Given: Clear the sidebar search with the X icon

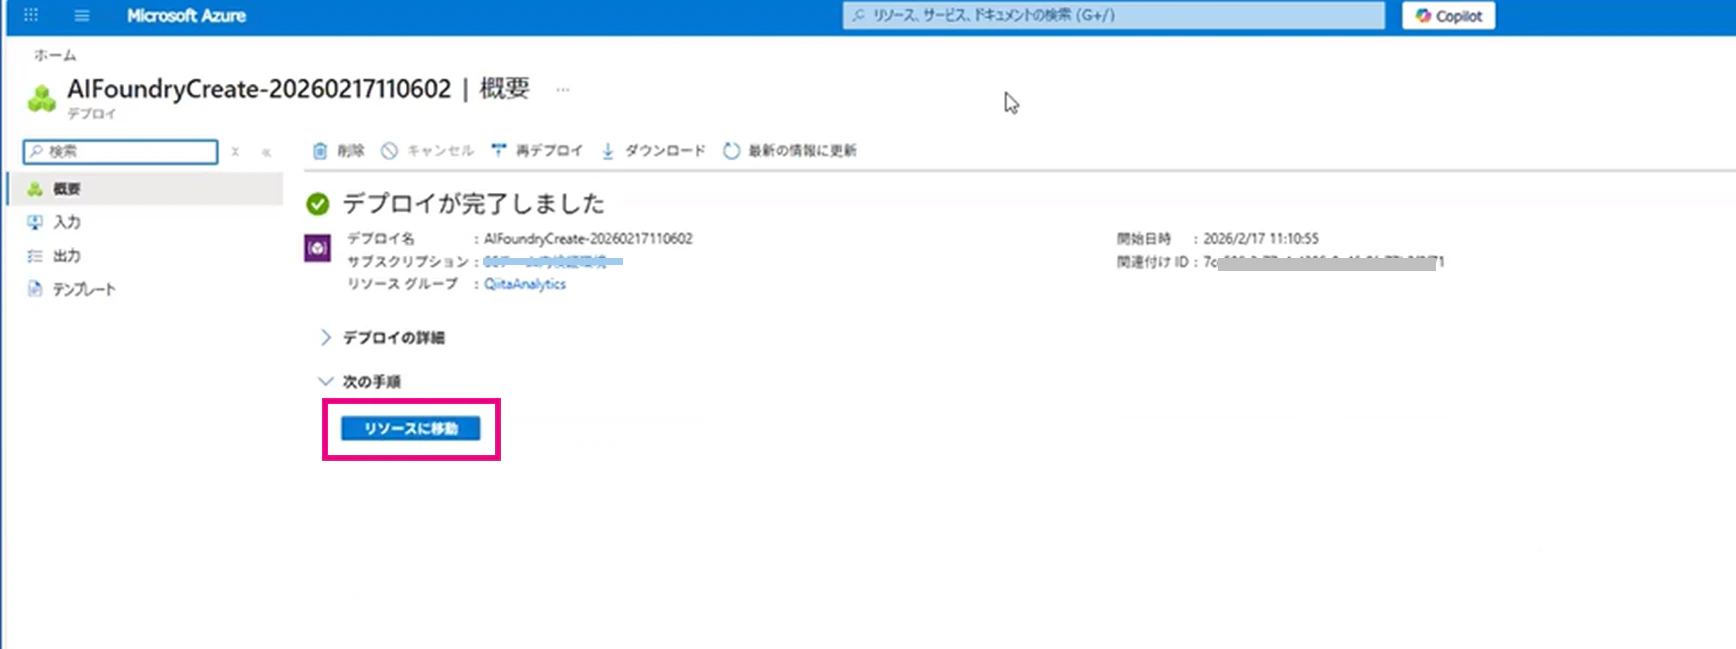Looking at the screenshot, I should (235, 152).
